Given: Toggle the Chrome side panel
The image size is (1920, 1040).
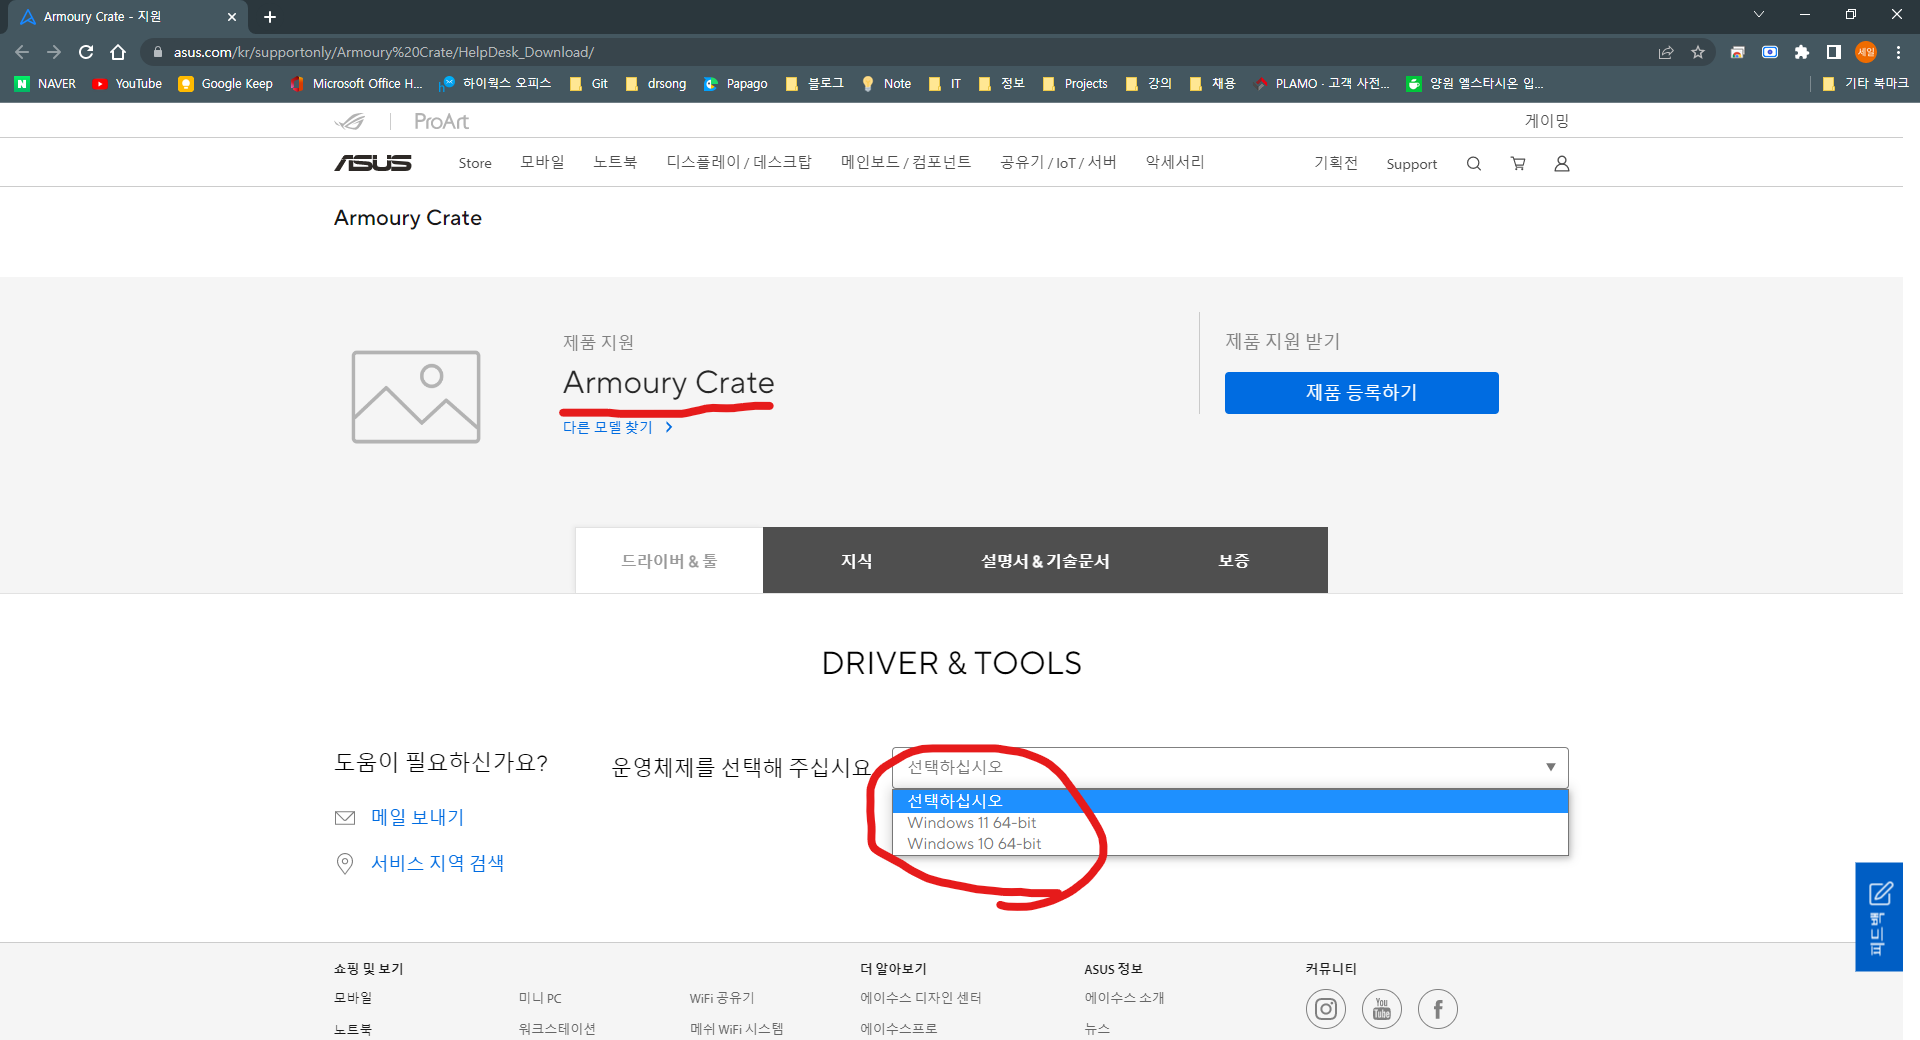Looking at the screenshot, I should pos(1834,52).
